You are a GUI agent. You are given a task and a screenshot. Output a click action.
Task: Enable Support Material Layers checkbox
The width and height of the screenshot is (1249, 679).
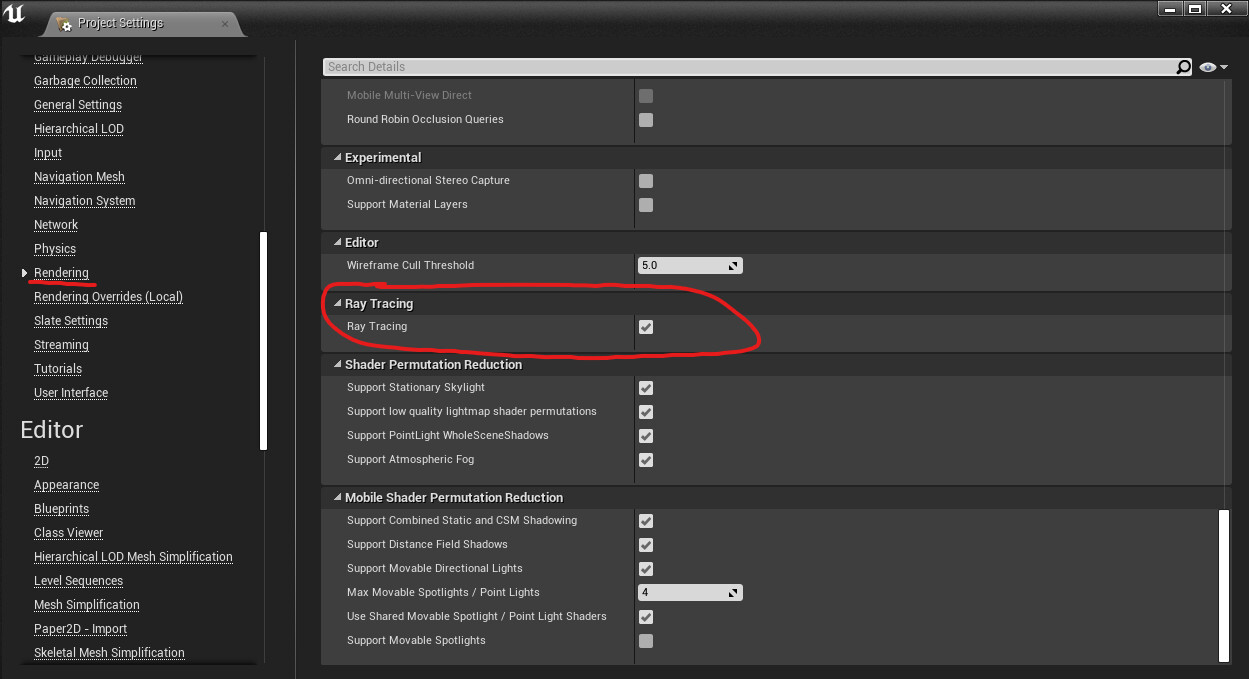coord(646,205)
